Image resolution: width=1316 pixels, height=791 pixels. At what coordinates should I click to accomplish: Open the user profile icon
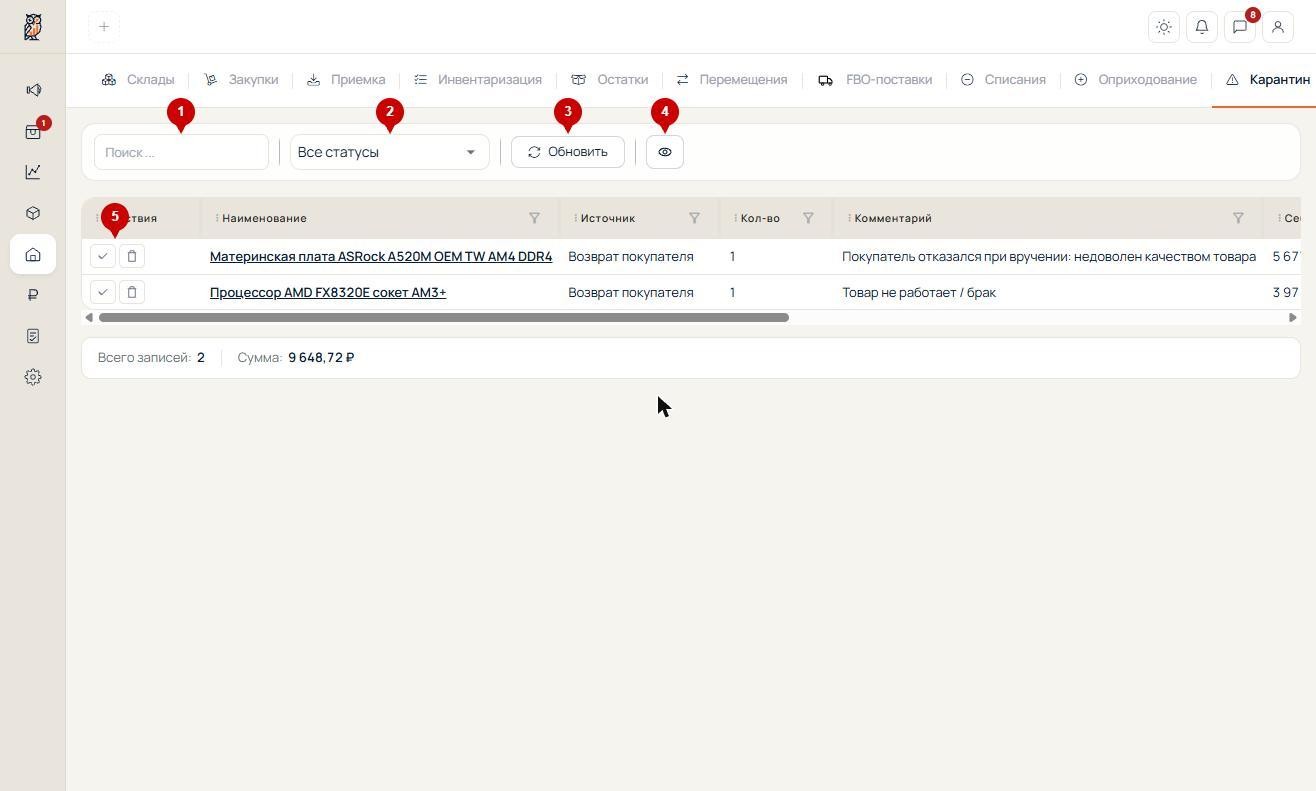click(x=1278, y=27)
